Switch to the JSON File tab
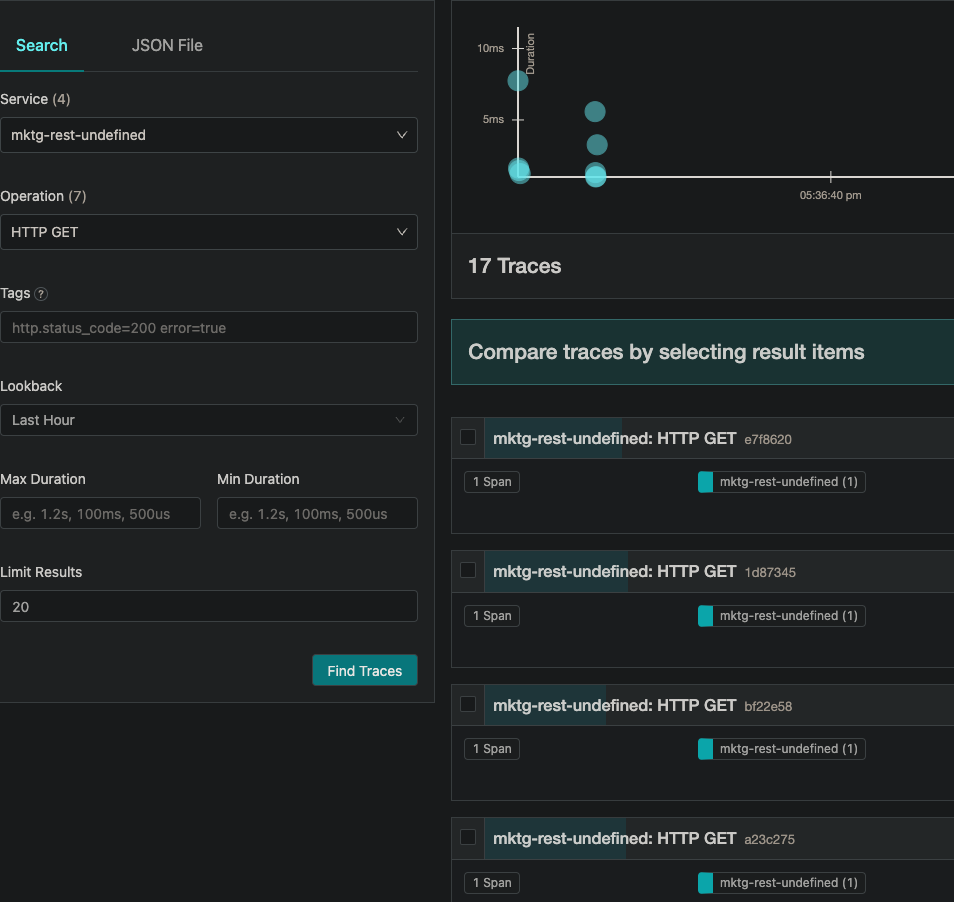This screenshot has width=954, height=902. (x=167, y=45)
